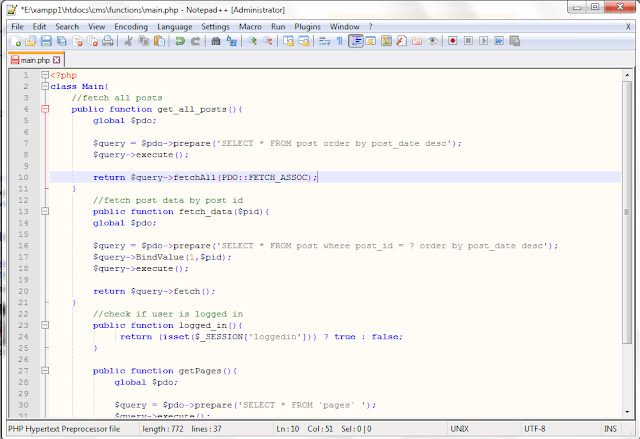Click the vertical scrollbar up arrow
Image resolution: width=640 pixels, height=439 pixels.
click(627, 75)
